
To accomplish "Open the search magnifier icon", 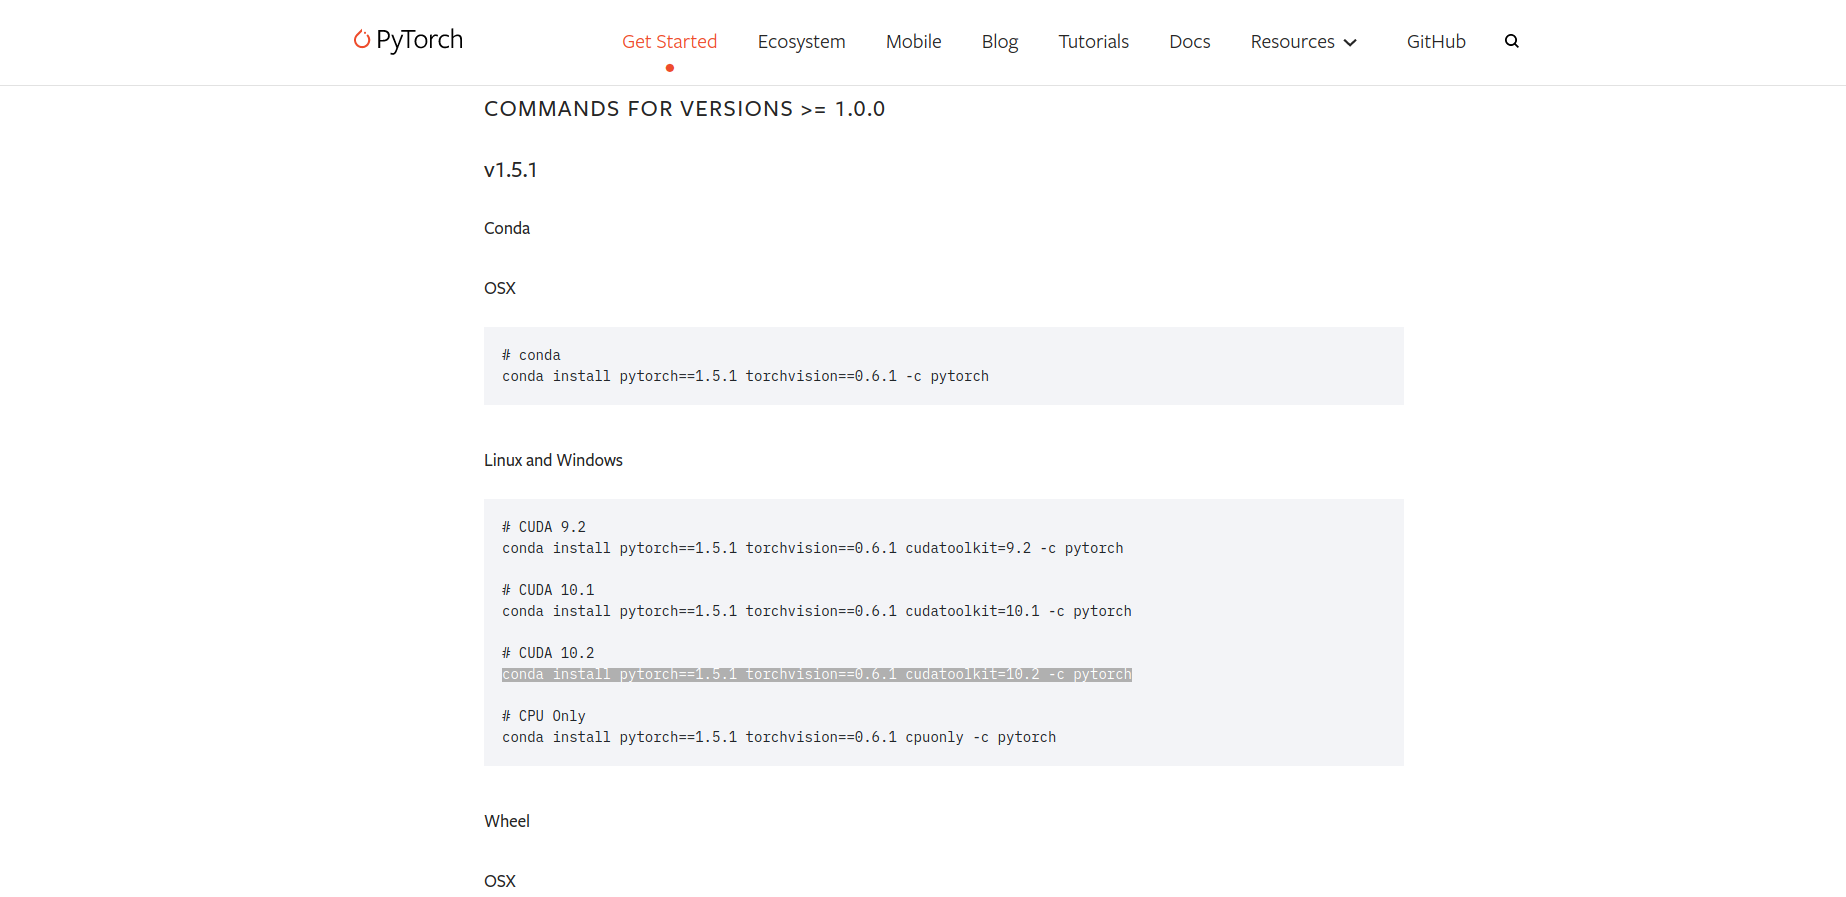I will pos(1512,41).
